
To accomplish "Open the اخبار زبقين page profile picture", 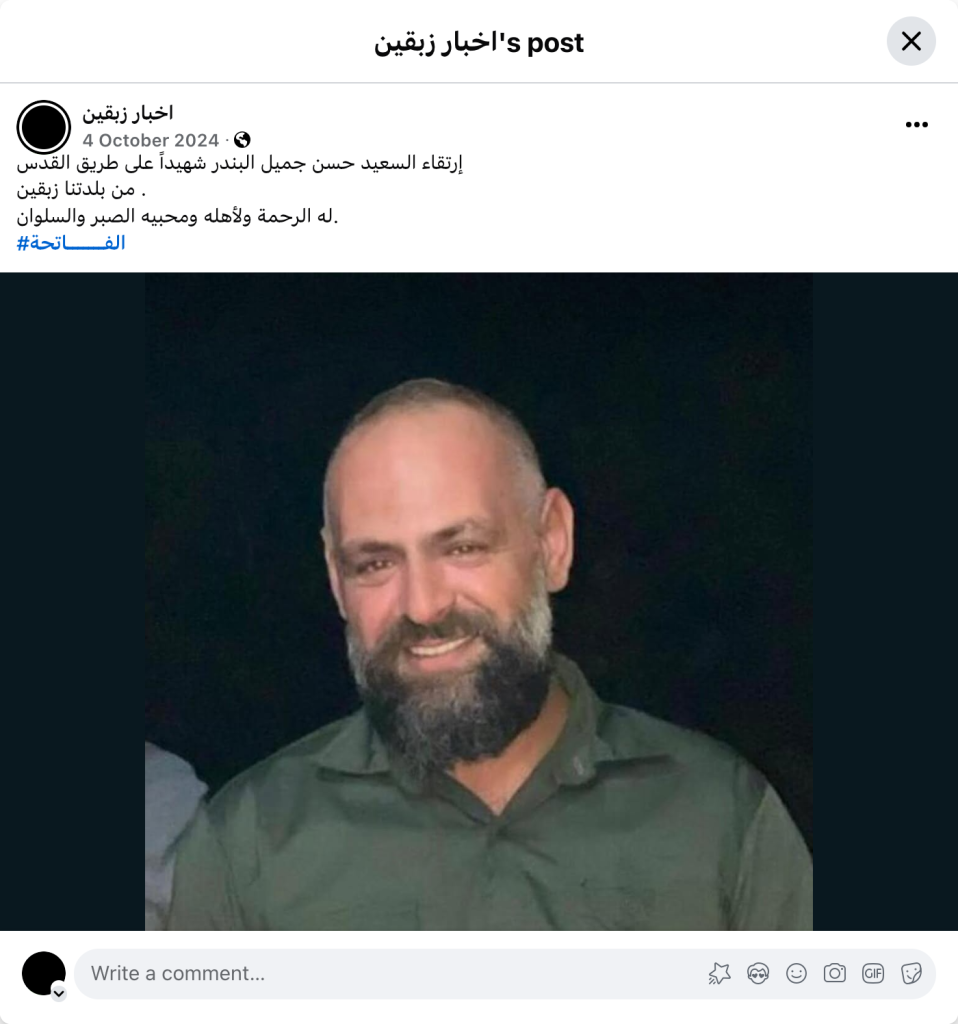I will pyautogui.click(x=44, y=127).
